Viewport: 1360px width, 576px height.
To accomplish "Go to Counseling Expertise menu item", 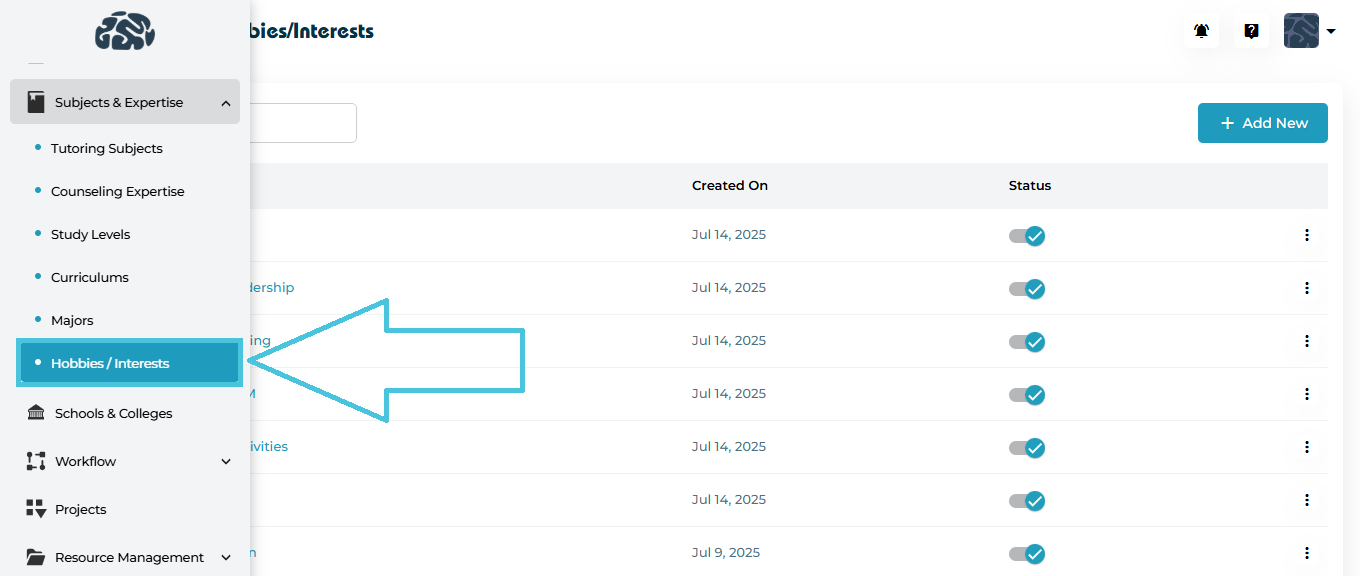I will click(117, 191).
